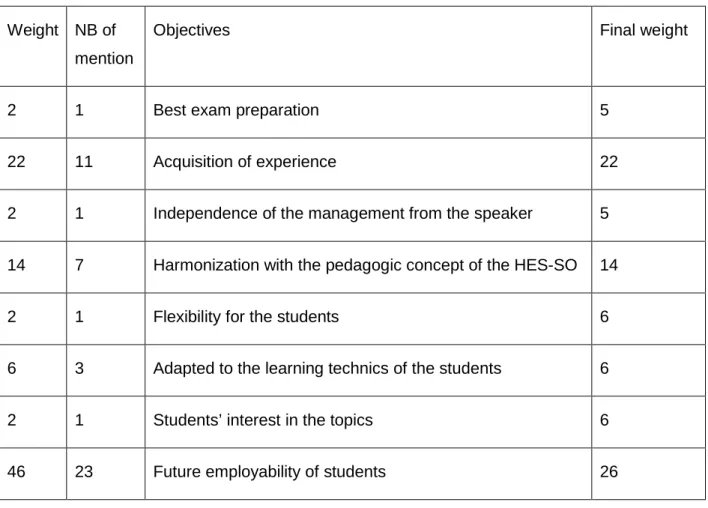Select the weight value 46
The image size is (708, 508).
pos(16,472)
